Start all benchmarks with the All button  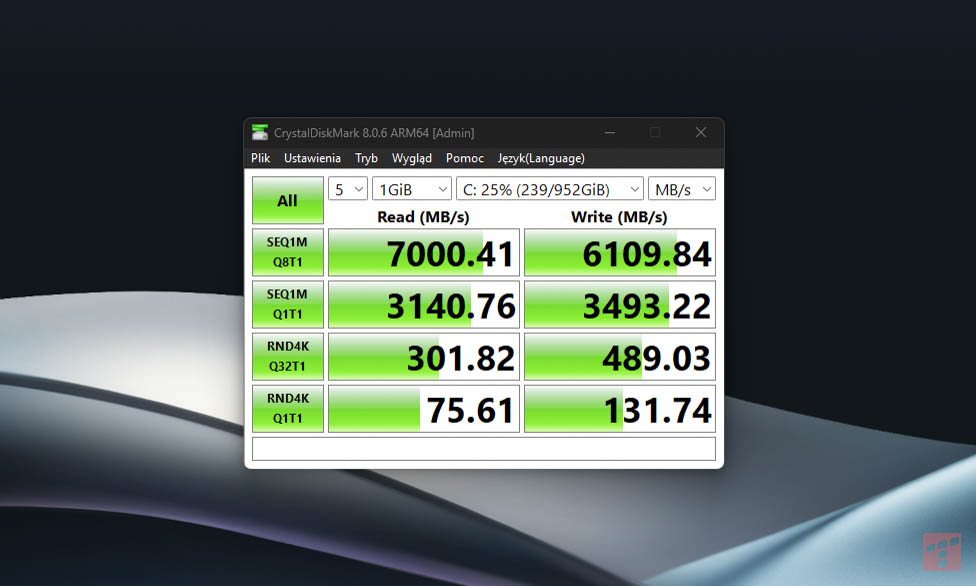click(287, 200)
